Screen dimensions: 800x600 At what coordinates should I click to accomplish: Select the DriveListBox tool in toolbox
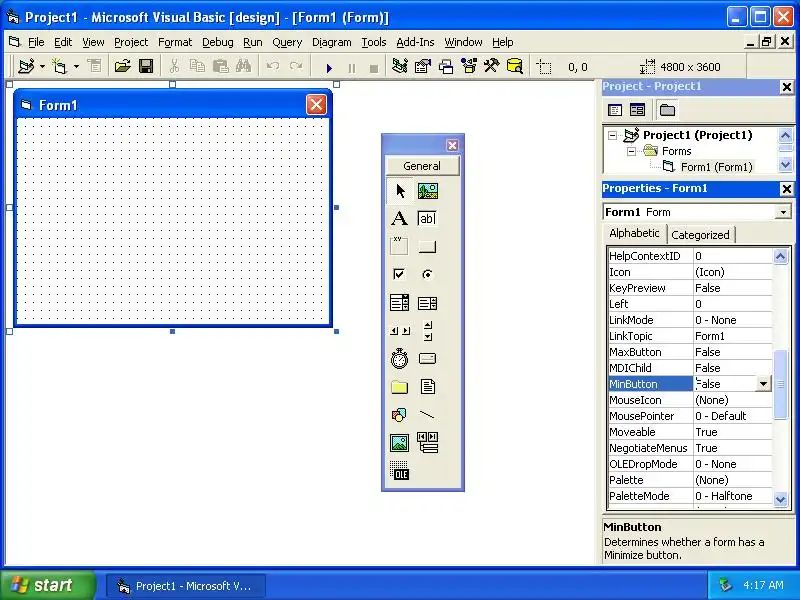[428, 359]
